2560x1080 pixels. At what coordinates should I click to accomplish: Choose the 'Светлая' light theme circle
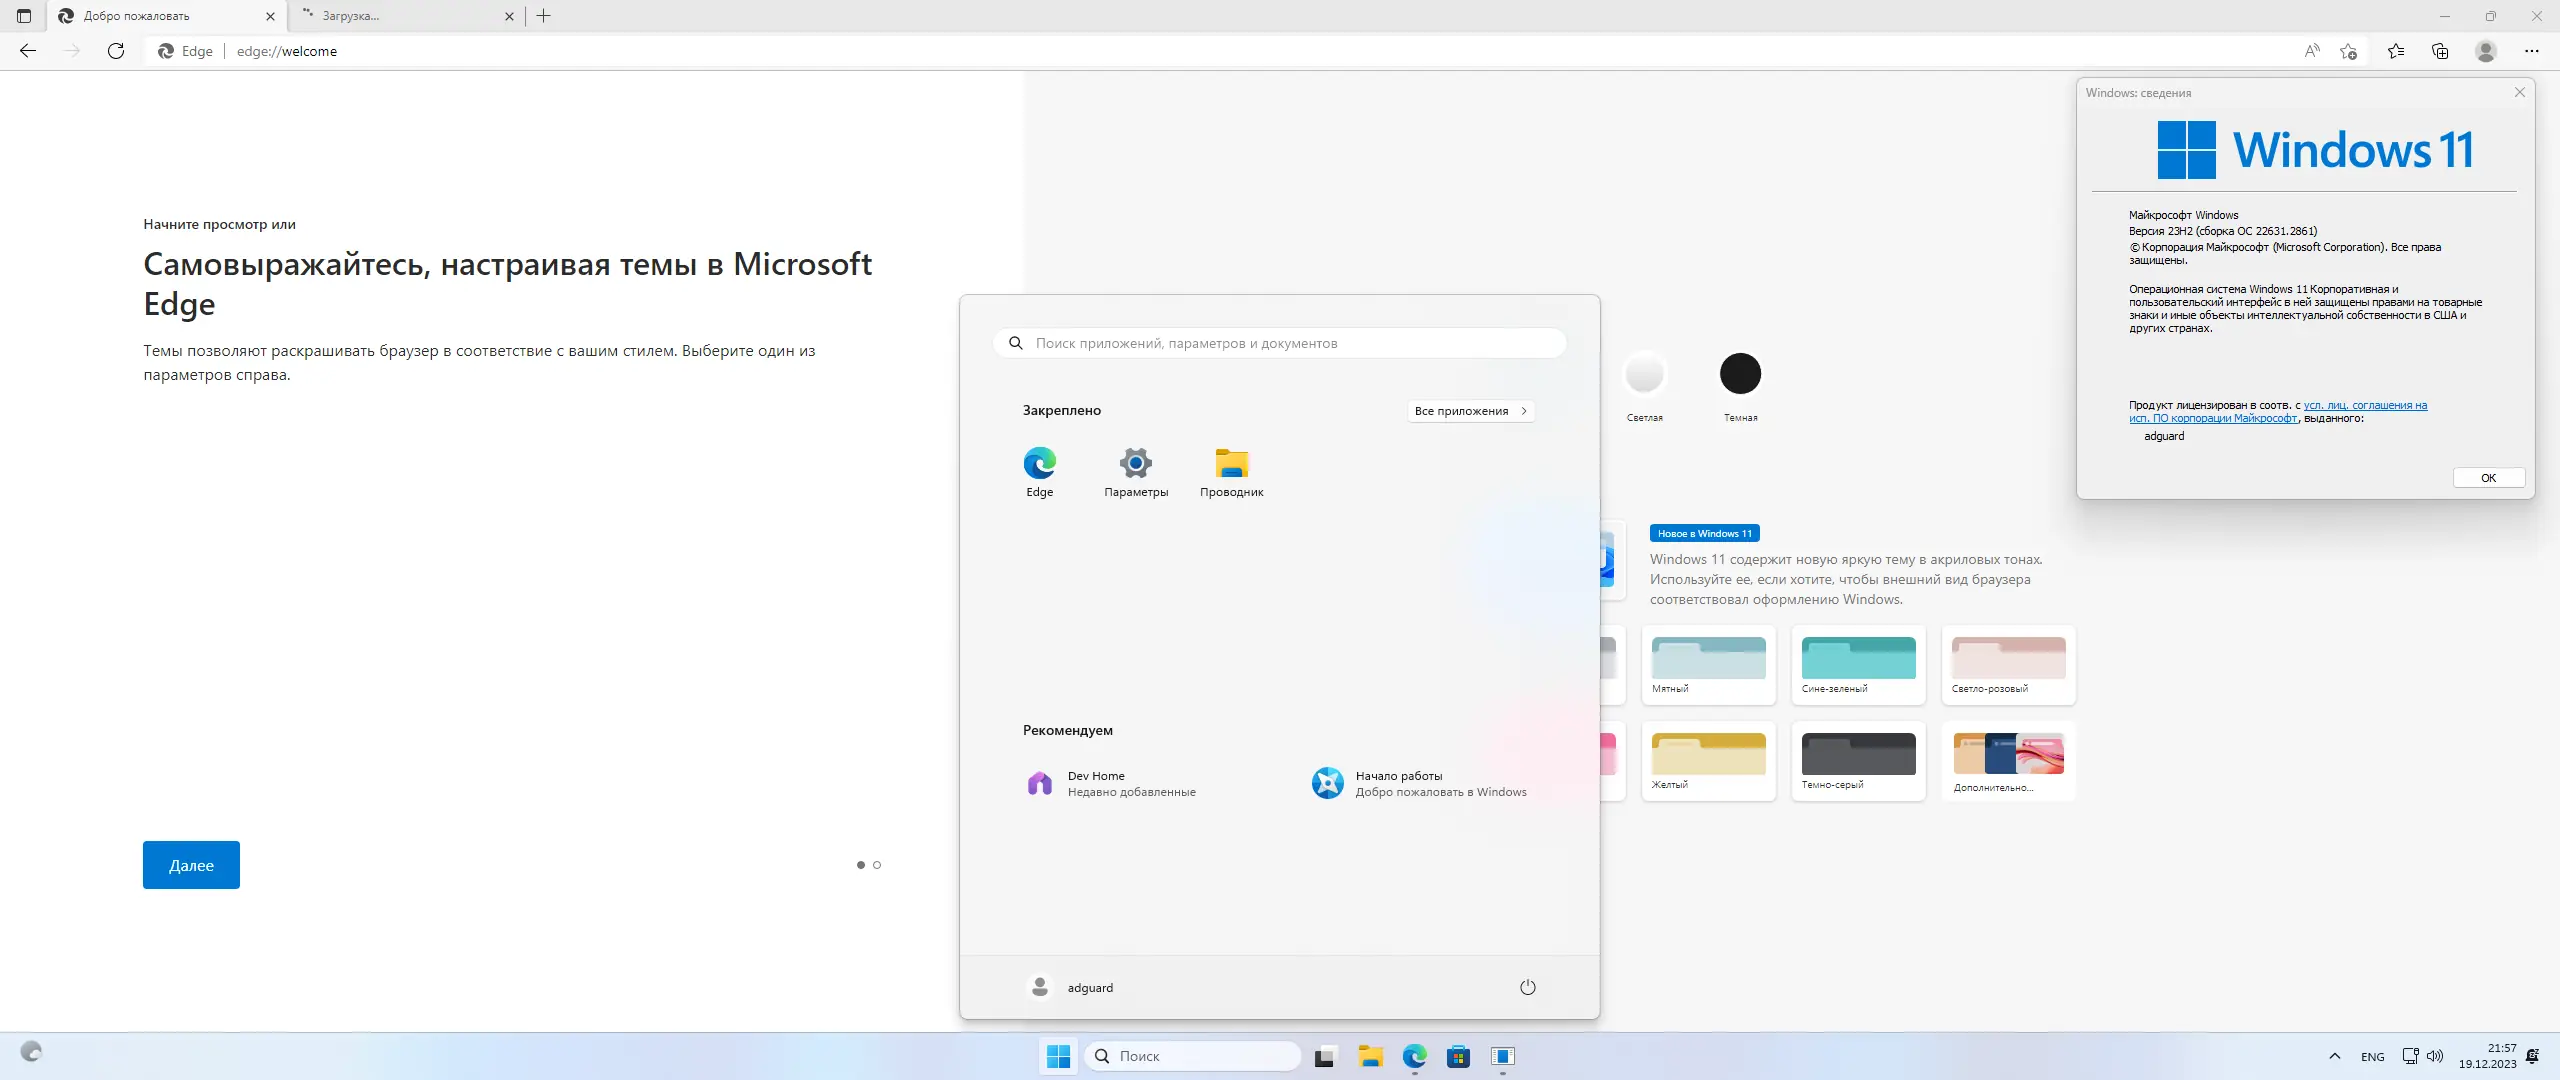coord(1644,375)
